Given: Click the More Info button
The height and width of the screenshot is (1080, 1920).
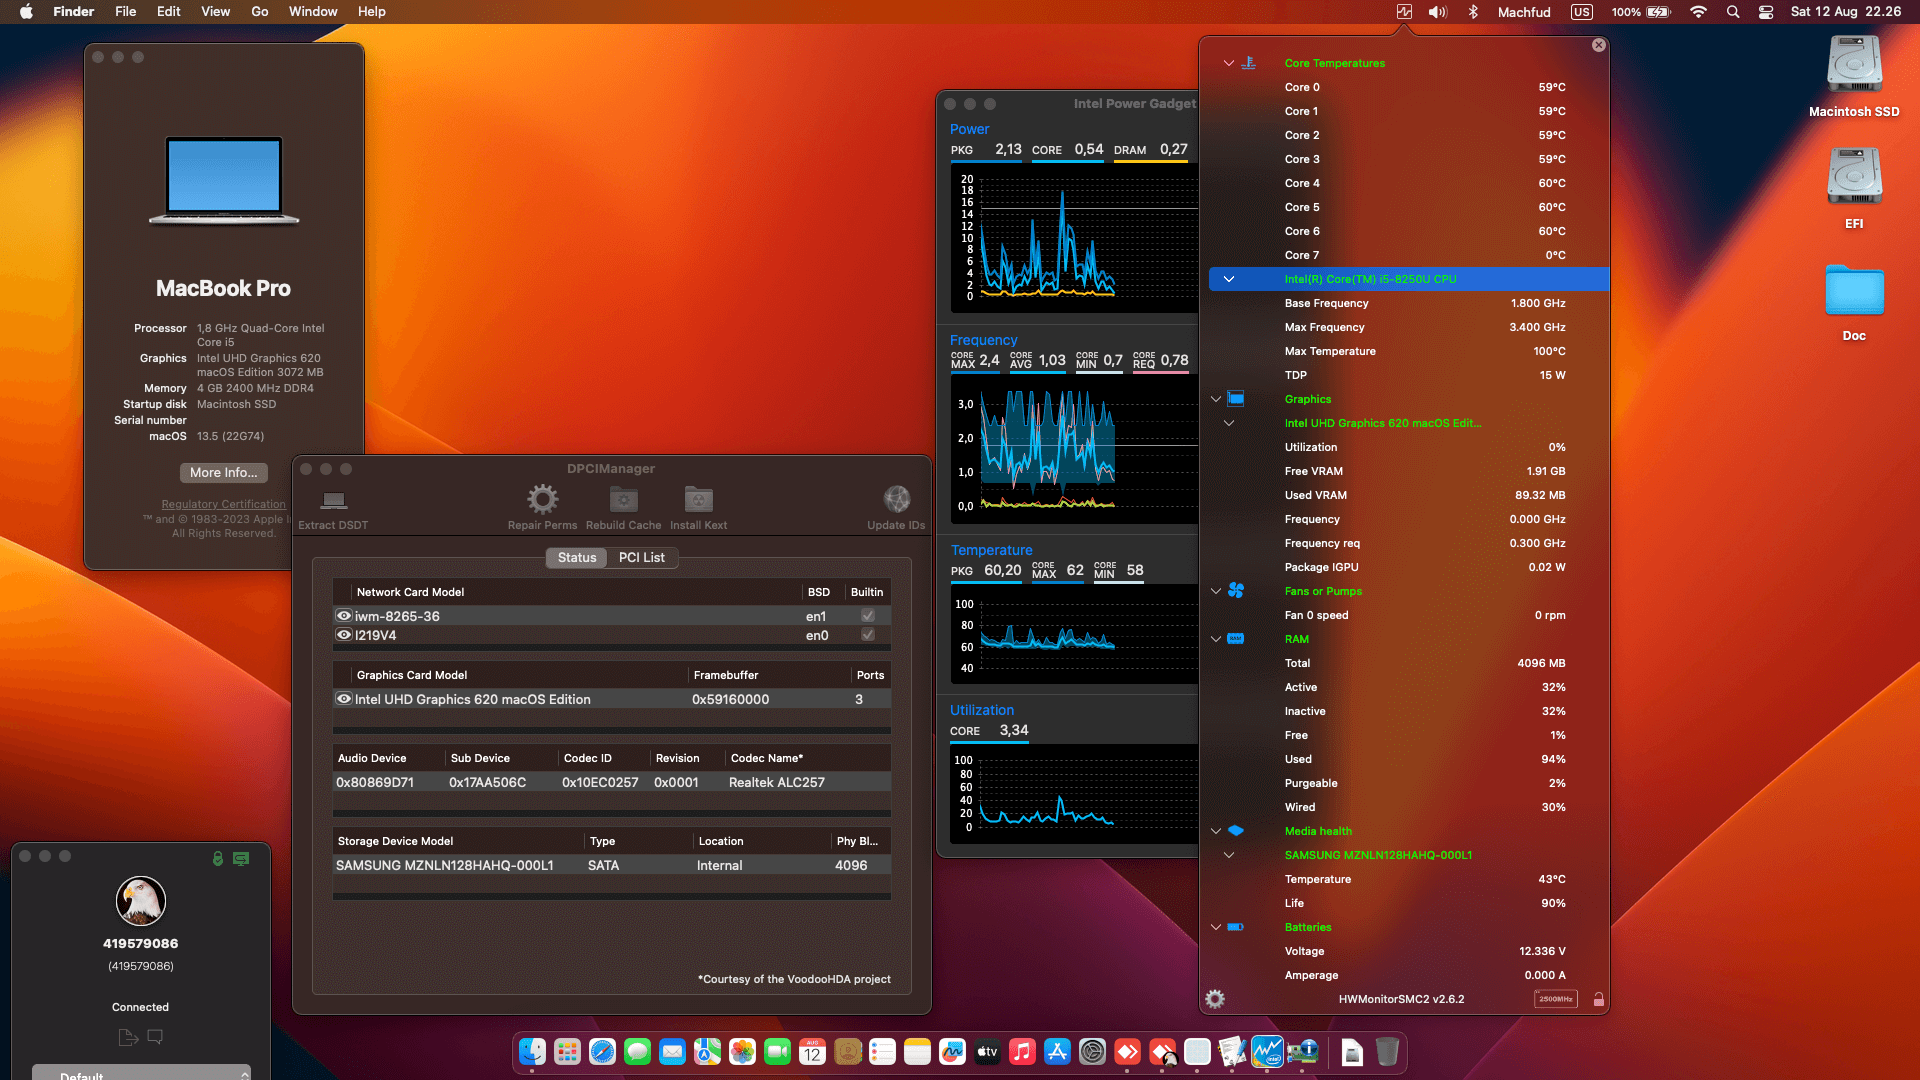Looking at the screenshot, I should pyautogui.click(x=223, y=472).
